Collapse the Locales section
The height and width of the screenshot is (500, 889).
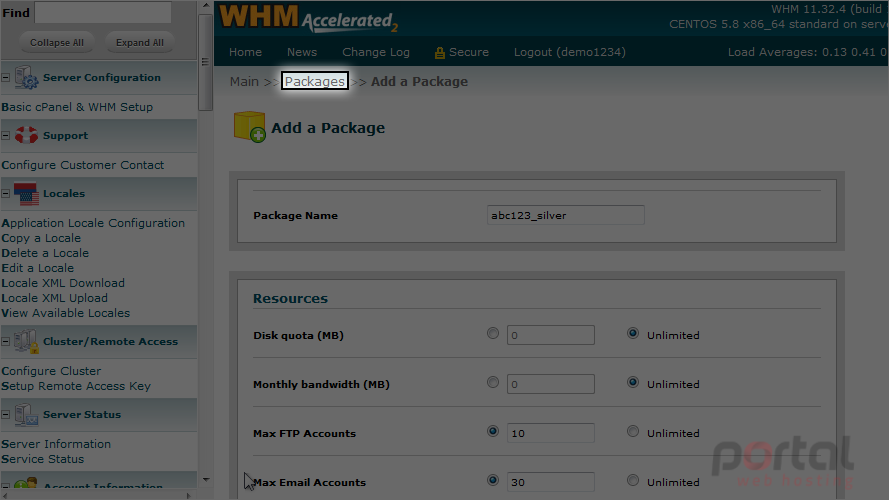(x=6, y=193)
